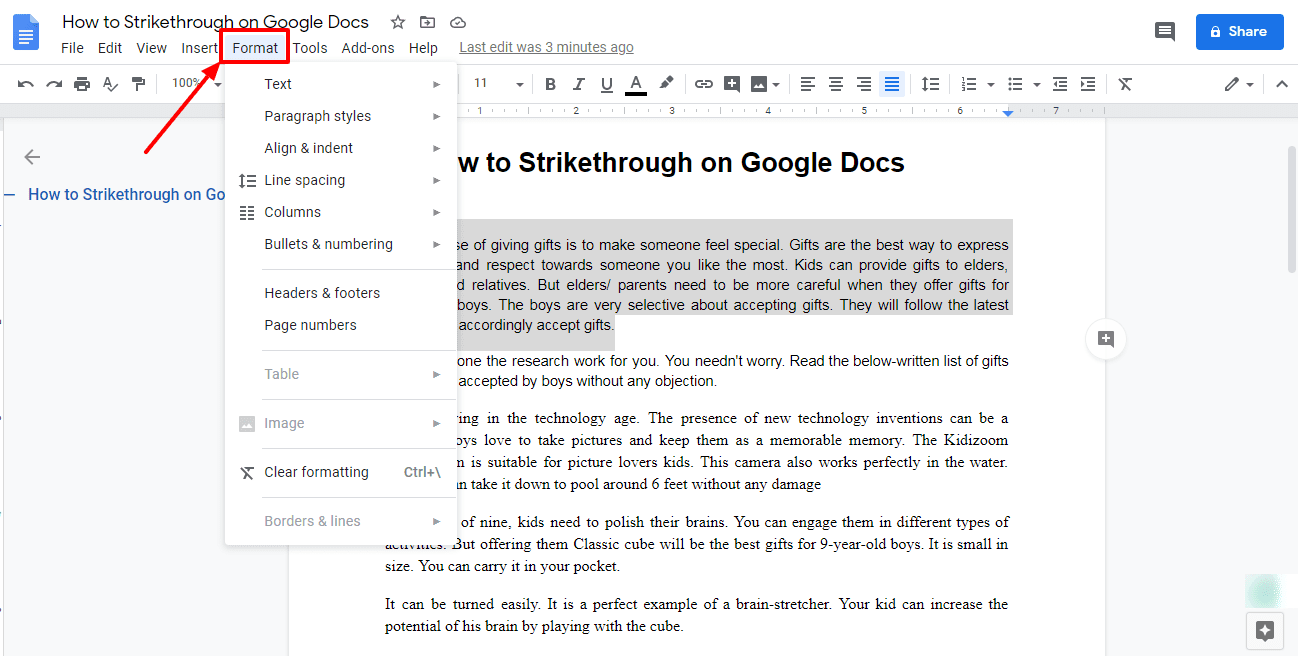Expand the Text submenu

click(341, 84)
